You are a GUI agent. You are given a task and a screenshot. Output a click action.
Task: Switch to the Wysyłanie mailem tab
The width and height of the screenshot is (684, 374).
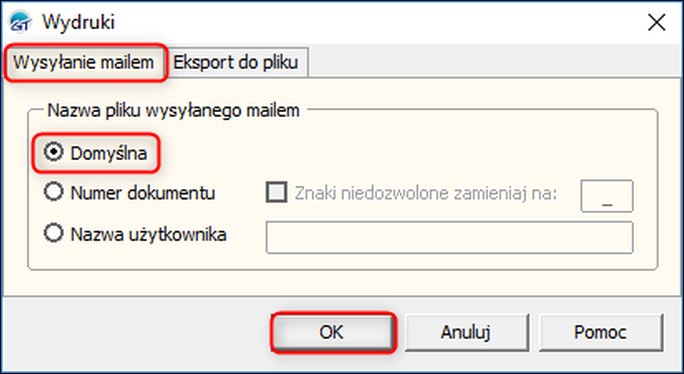84,62
